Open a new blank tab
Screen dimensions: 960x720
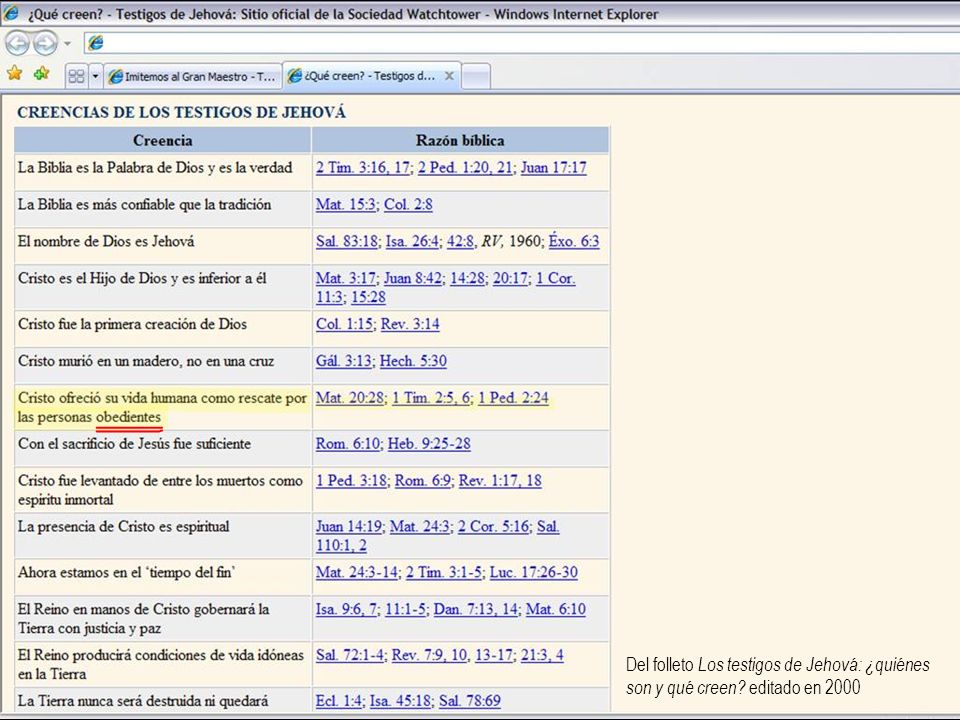click(x=476, y=77)
